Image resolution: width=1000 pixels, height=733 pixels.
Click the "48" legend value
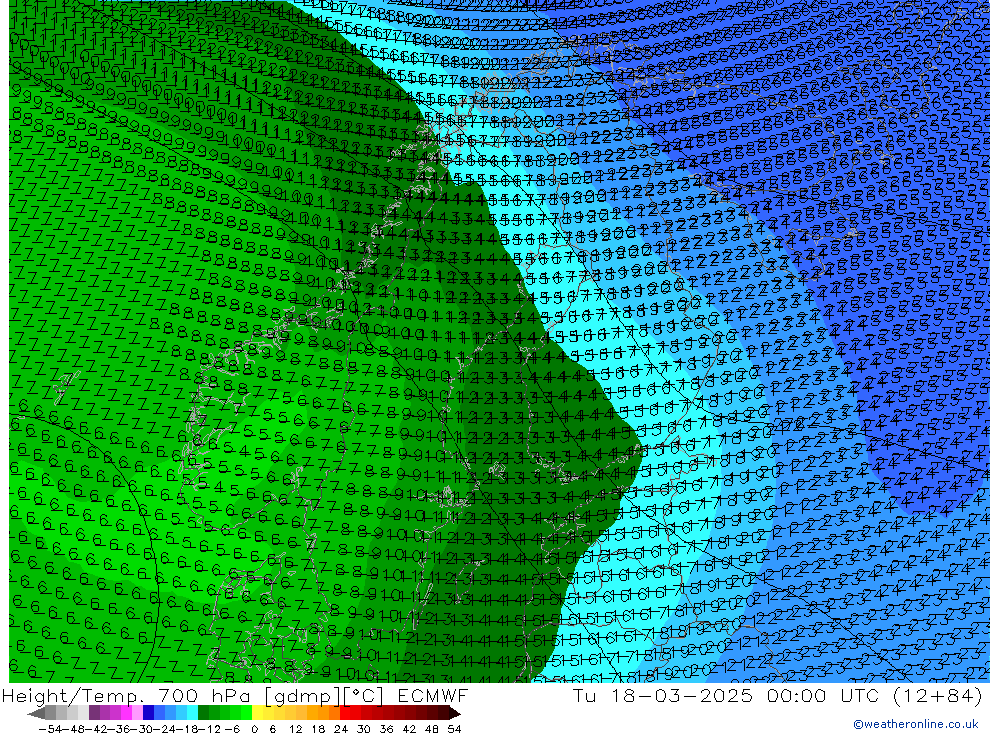[x=432, y=729]
